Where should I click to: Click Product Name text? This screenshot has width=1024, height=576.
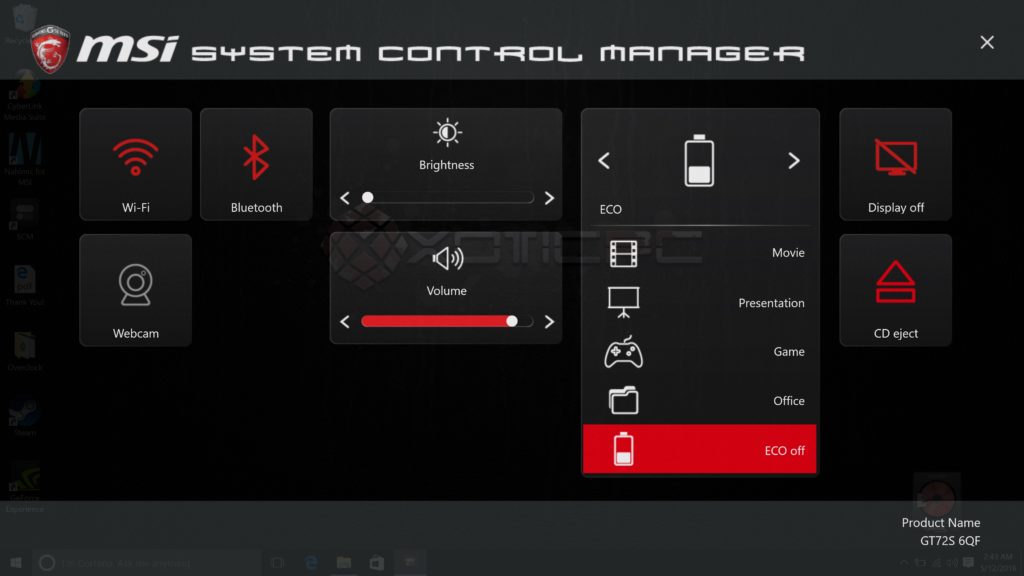coord(940,522)
